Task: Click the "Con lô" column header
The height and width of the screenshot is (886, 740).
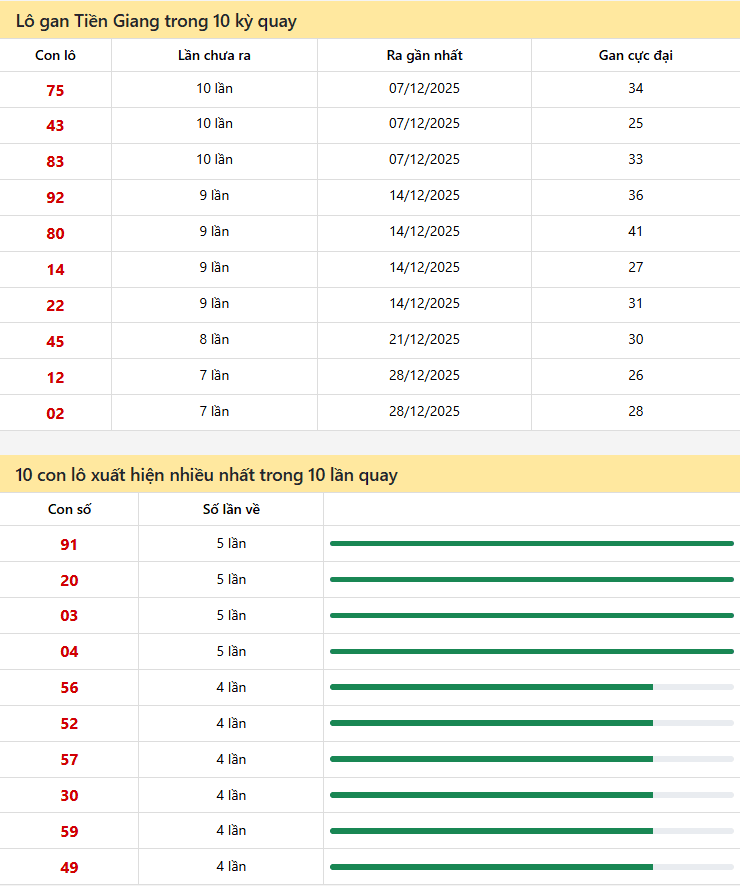Action: [x=55, y=56]
